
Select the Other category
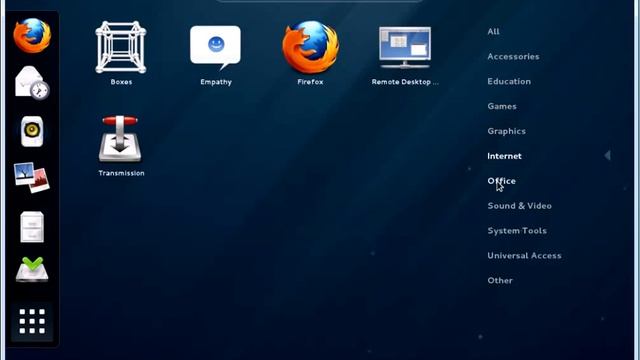tap(500, 280)
